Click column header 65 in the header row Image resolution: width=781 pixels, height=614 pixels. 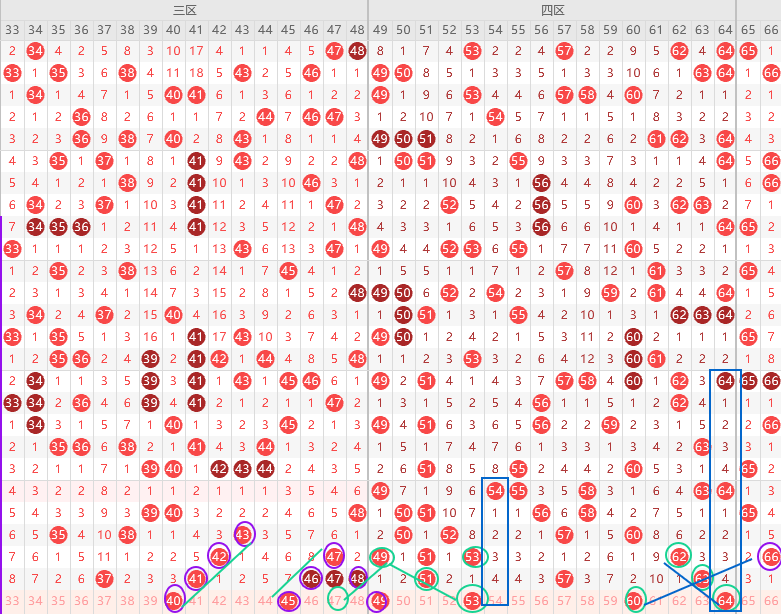click(x=748, y=30)
